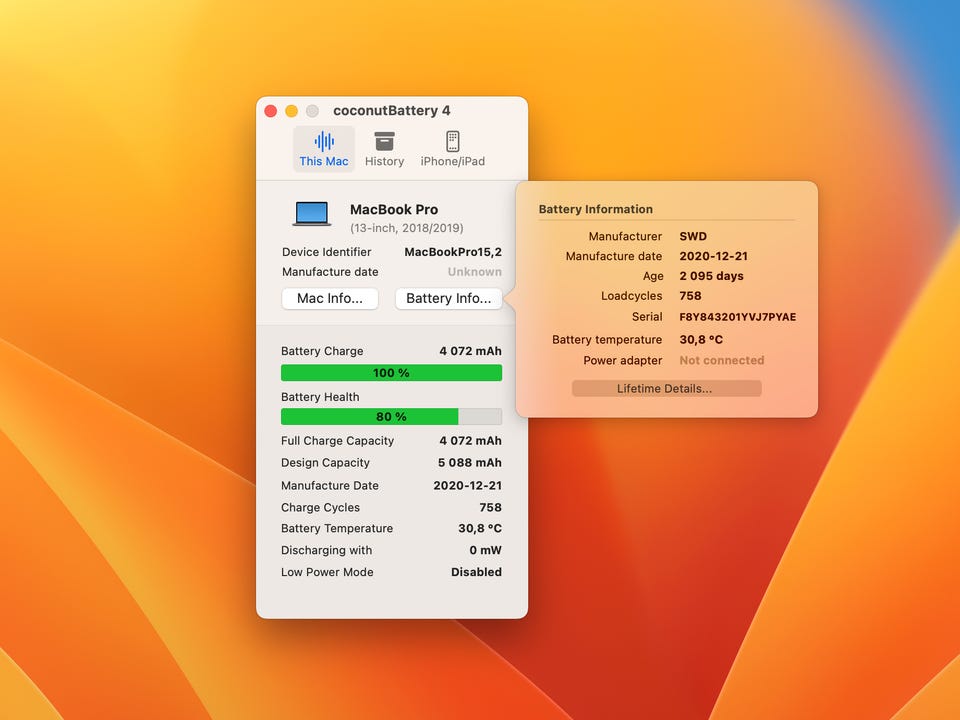Screen dimensions: 960x720
Task: Open Lifetime Details... in the popover
Action: (667, 388)
